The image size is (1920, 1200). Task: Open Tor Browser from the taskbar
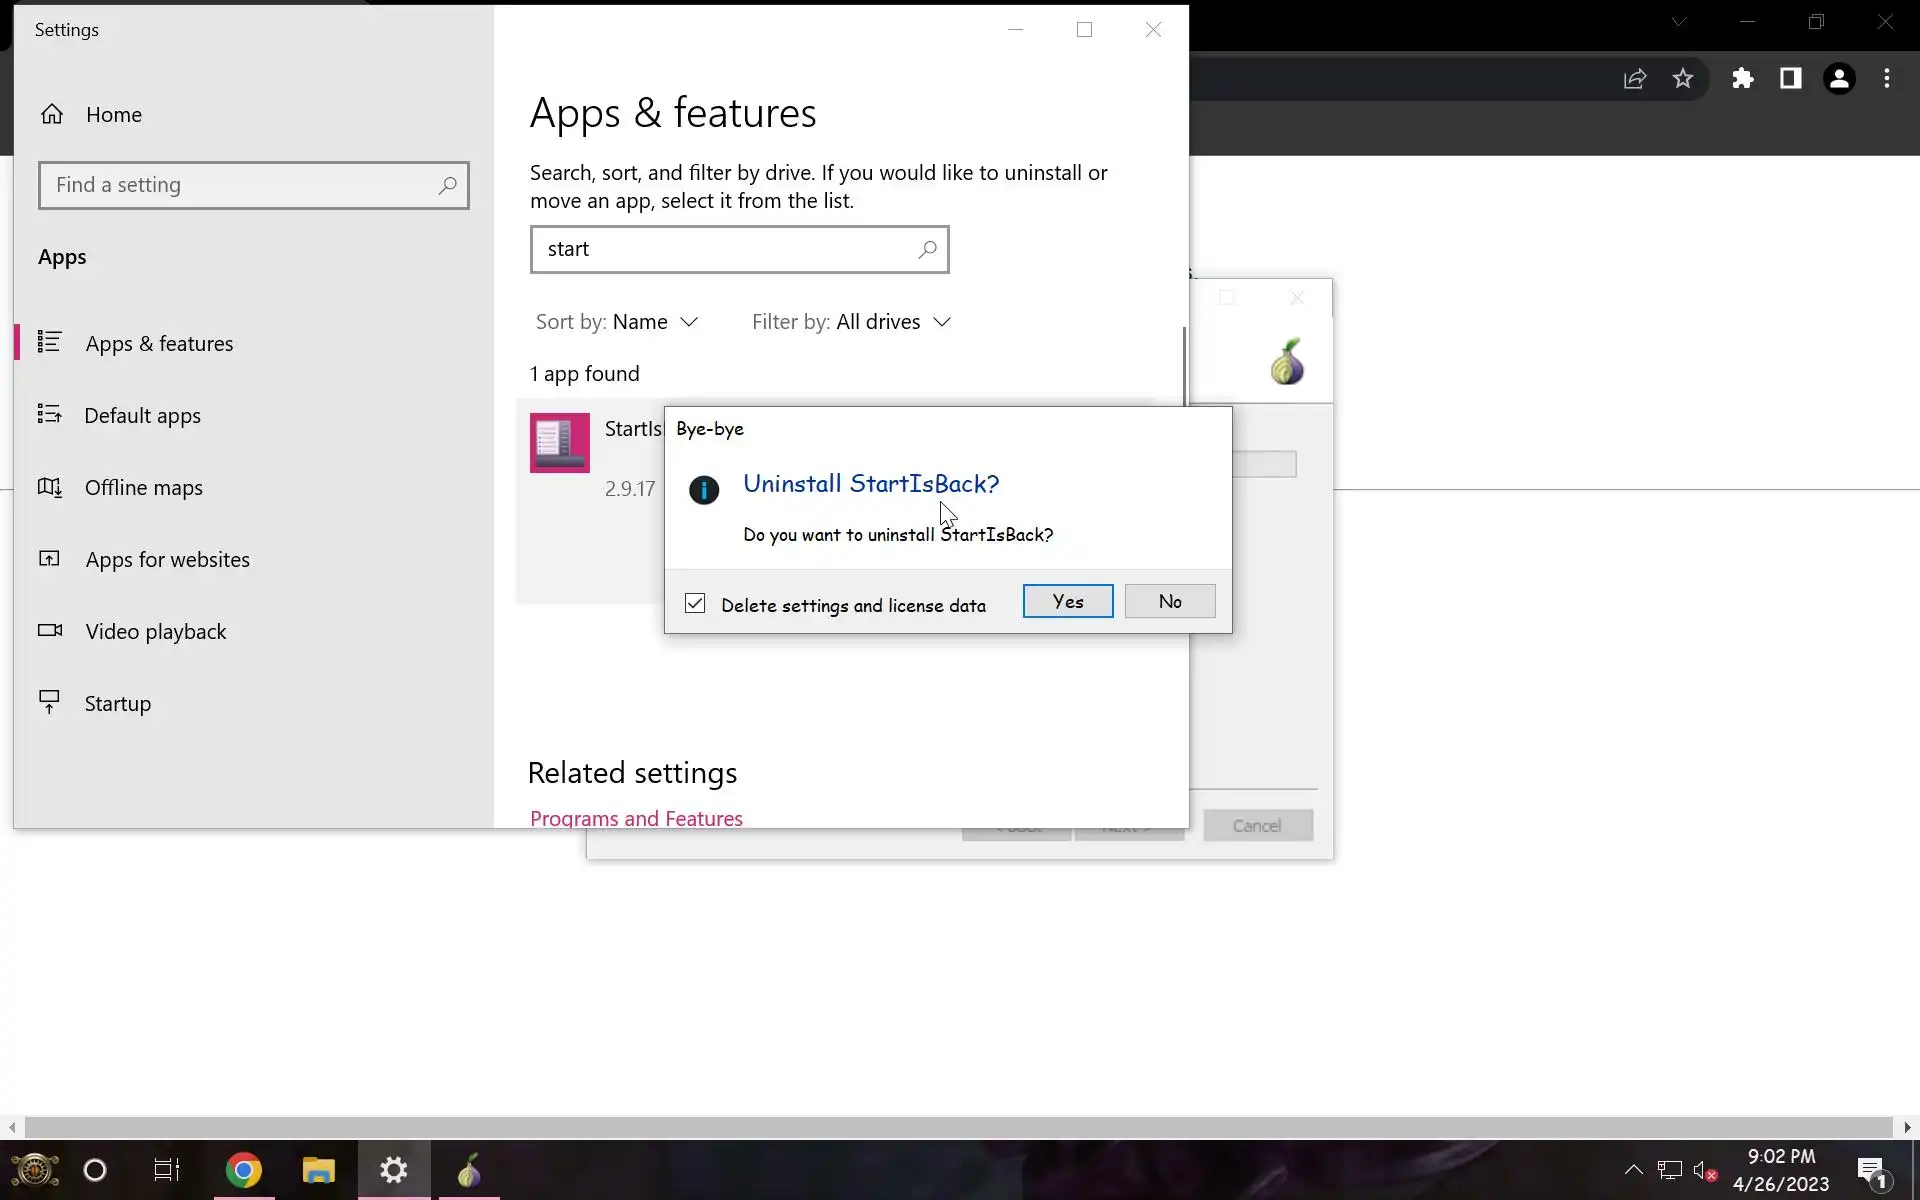pyautogui.click(x=469, y=1170)
